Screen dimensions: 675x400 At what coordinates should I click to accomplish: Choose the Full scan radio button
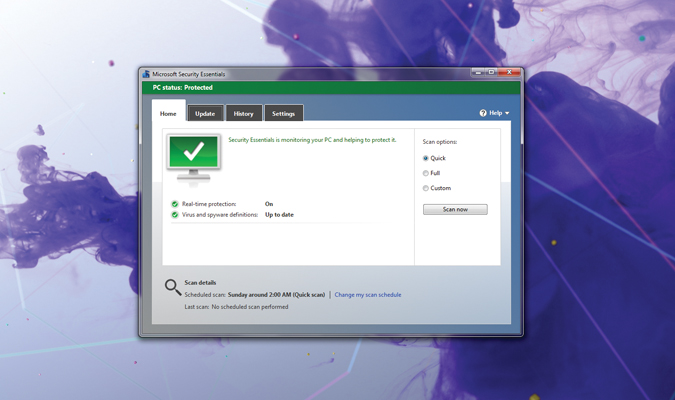coord(426,173)
